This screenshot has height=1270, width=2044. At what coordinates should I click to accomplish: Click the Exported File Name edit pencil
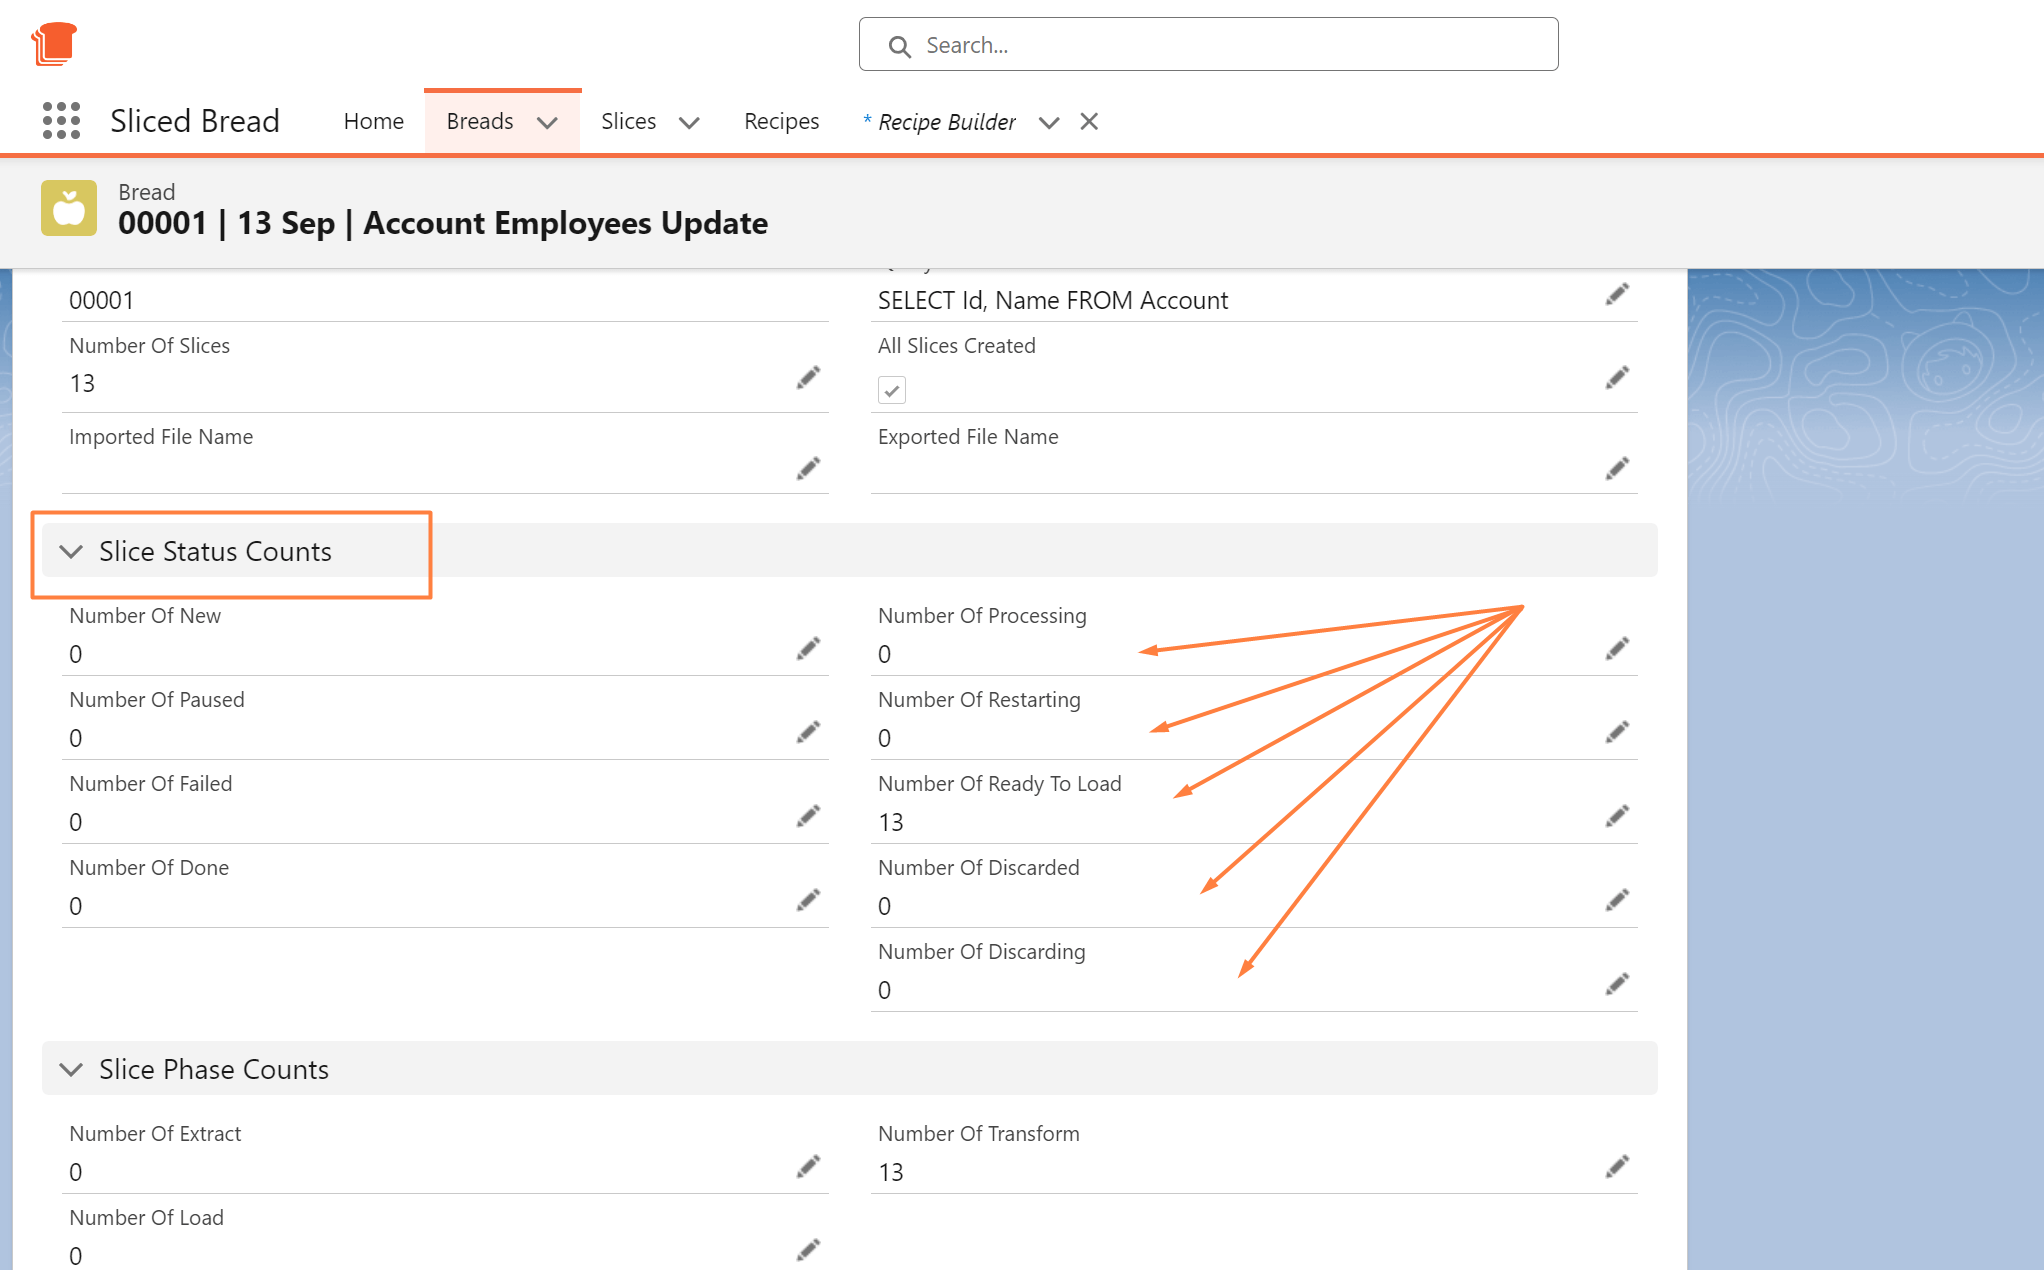click(1617, 468)
